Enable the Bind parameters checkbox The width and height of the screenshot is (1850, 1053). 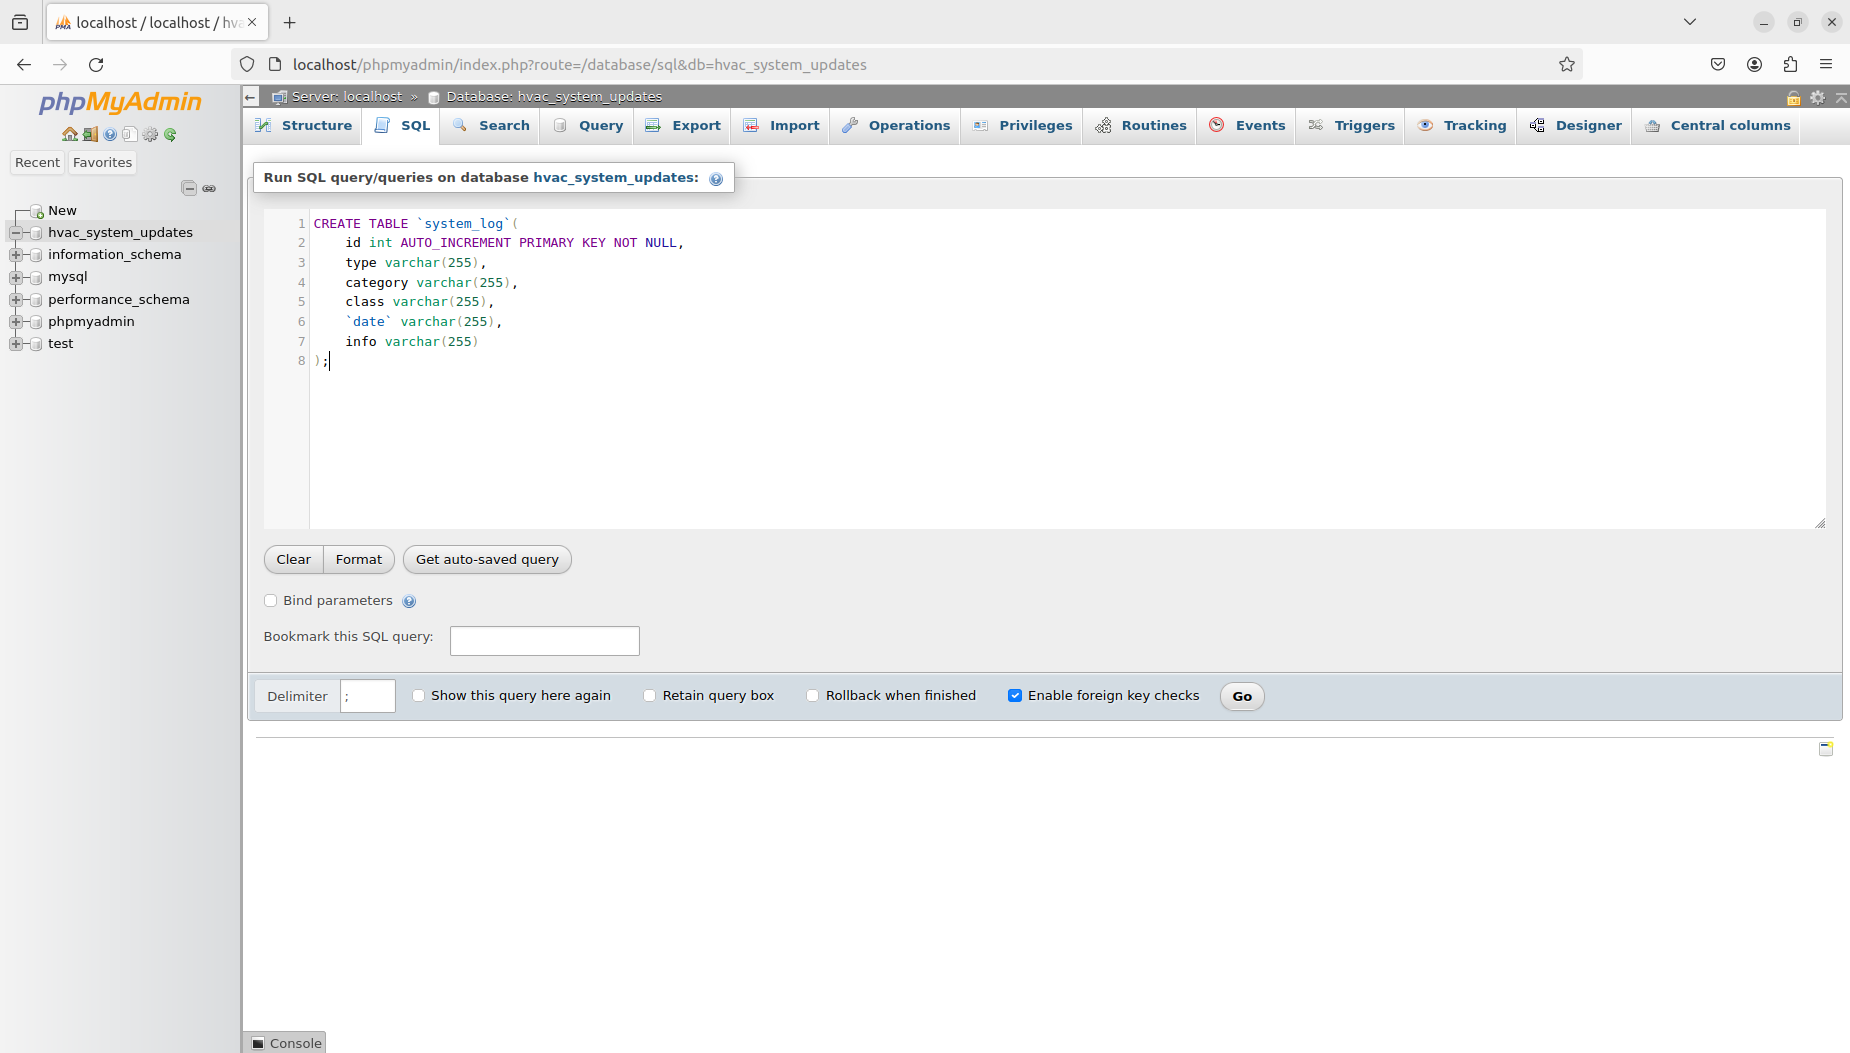tap(270, 601)
